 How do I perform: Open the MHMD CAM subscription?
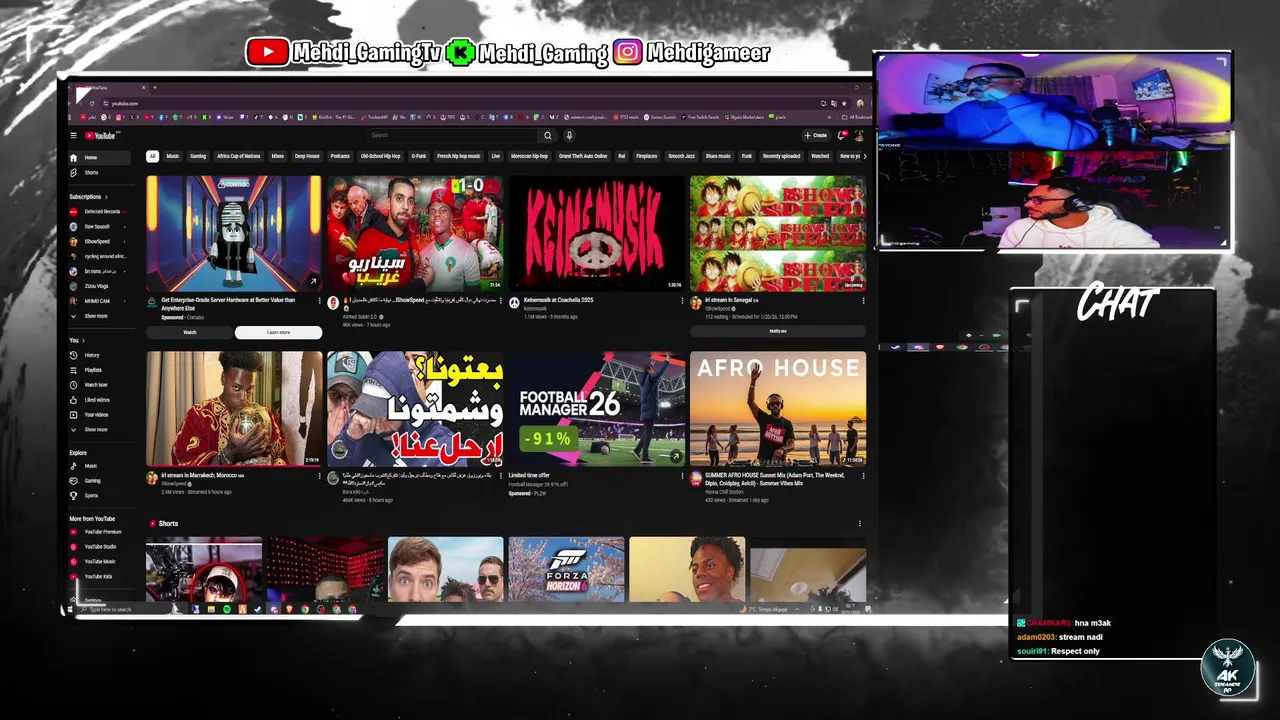pyautogui.click(x=99, y=301)
